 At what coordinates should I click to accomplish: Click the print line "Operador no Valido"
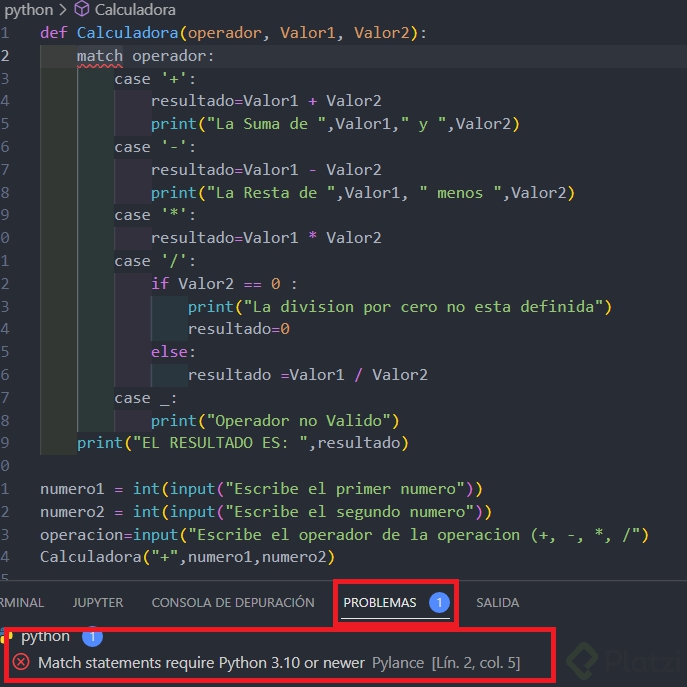tap(275, 421)
